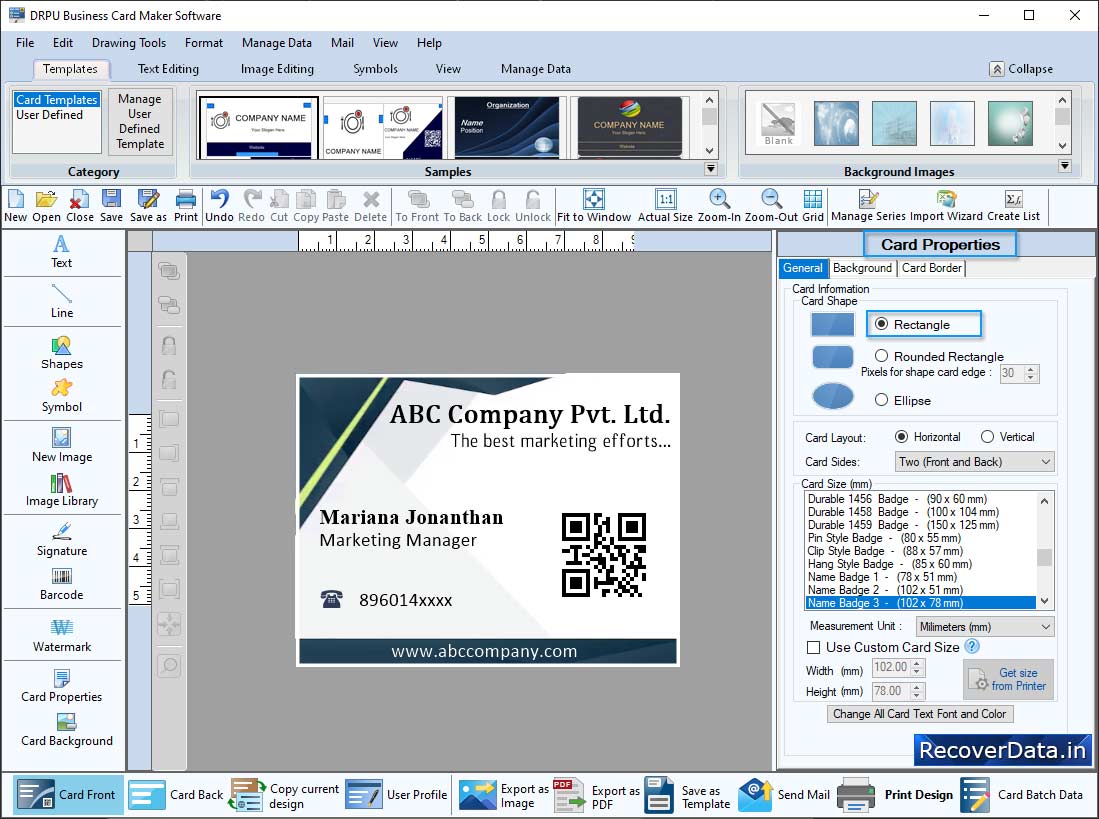
Task: Launch the Import Wizard
Action: (946, 207)
